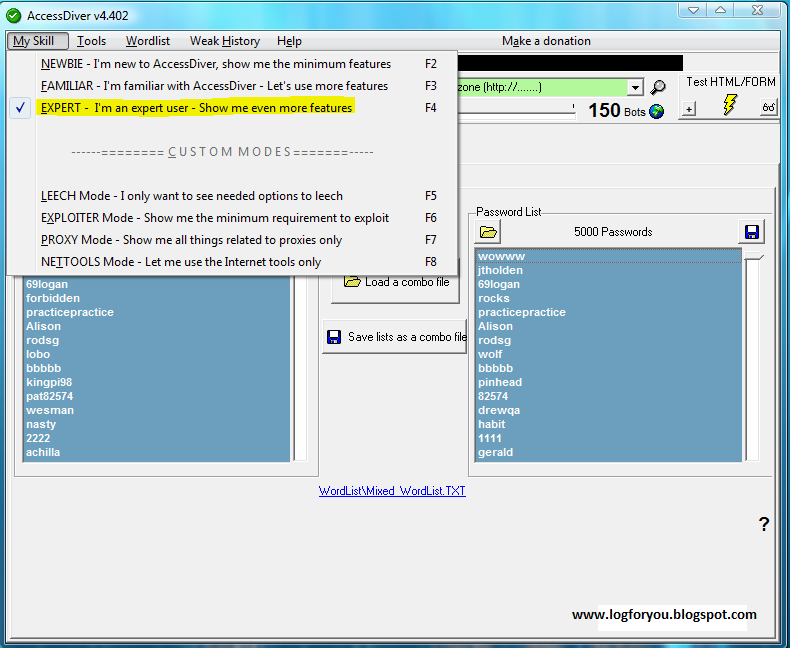Click the password list scrollbar

[x=752, y=355]
